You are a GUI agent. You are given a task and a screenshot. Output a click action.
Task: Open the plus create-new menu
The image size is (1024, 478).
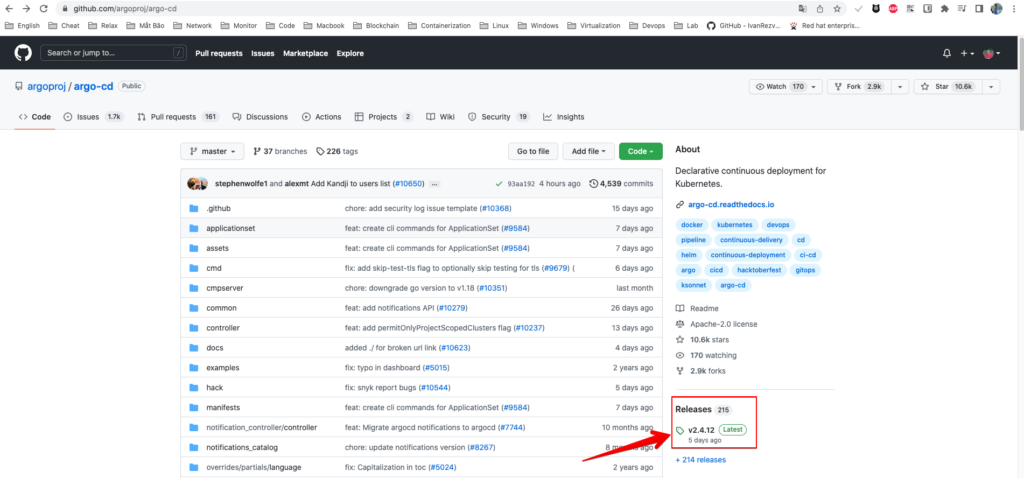[x=968, y=54]
